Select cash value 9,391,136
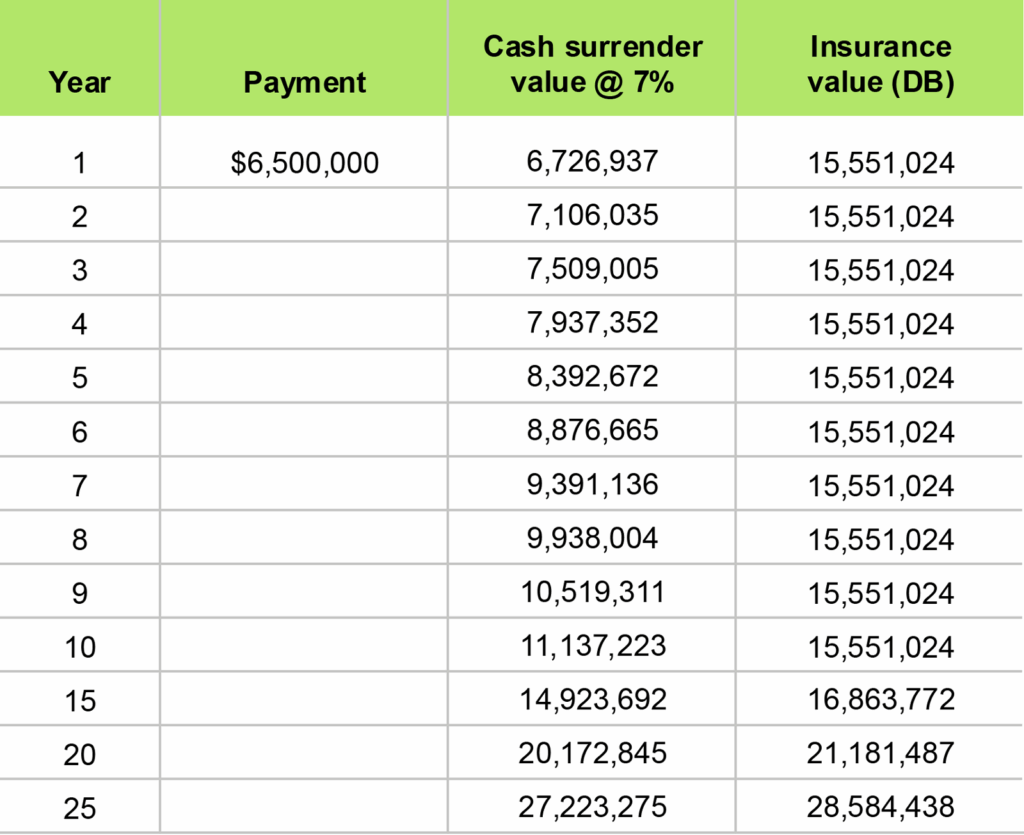 click(x=592, y=485)
